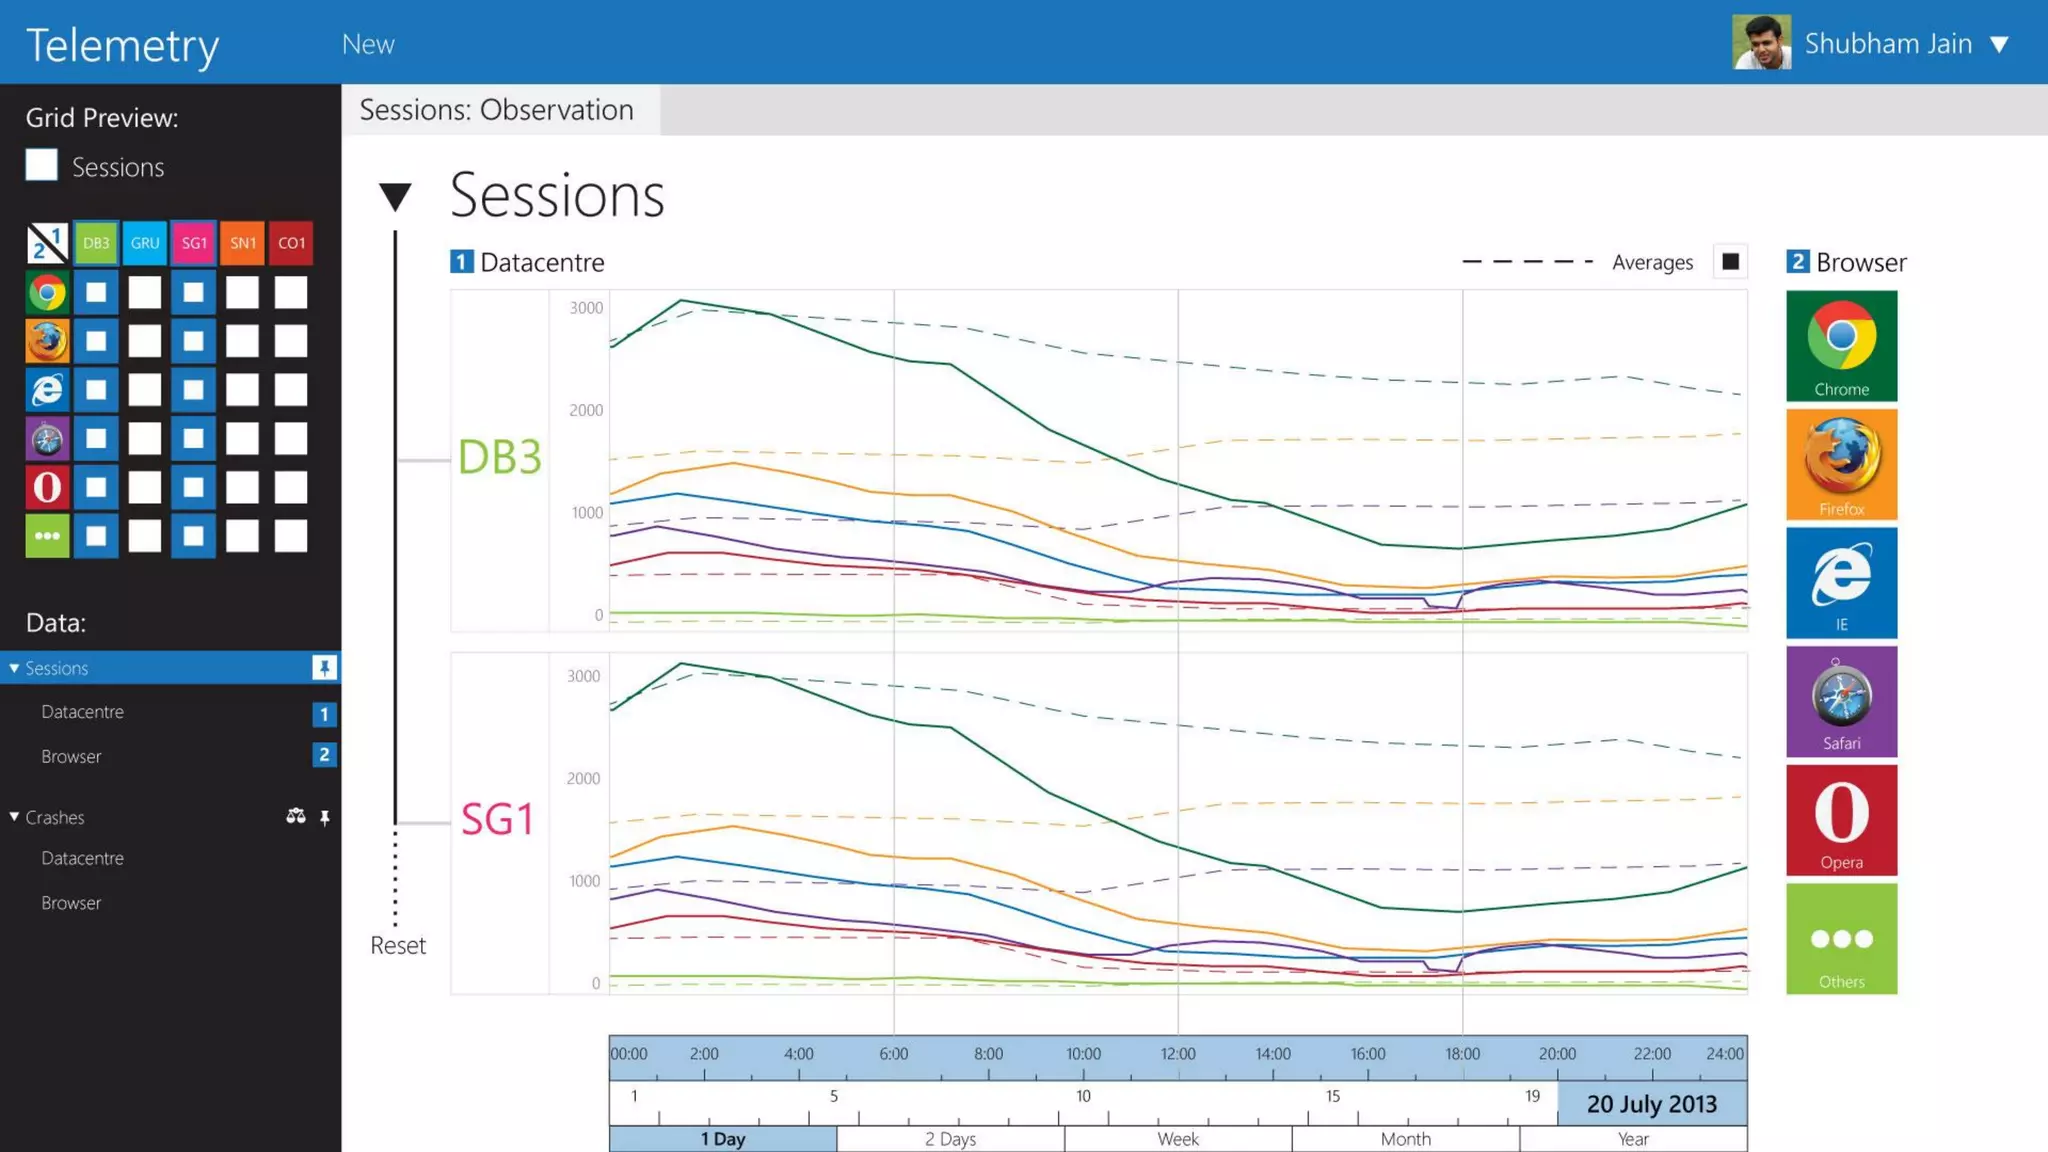Click the Safari browser tile
This screenshot has height=1152, width=2048.
(x=1841, y=701)
